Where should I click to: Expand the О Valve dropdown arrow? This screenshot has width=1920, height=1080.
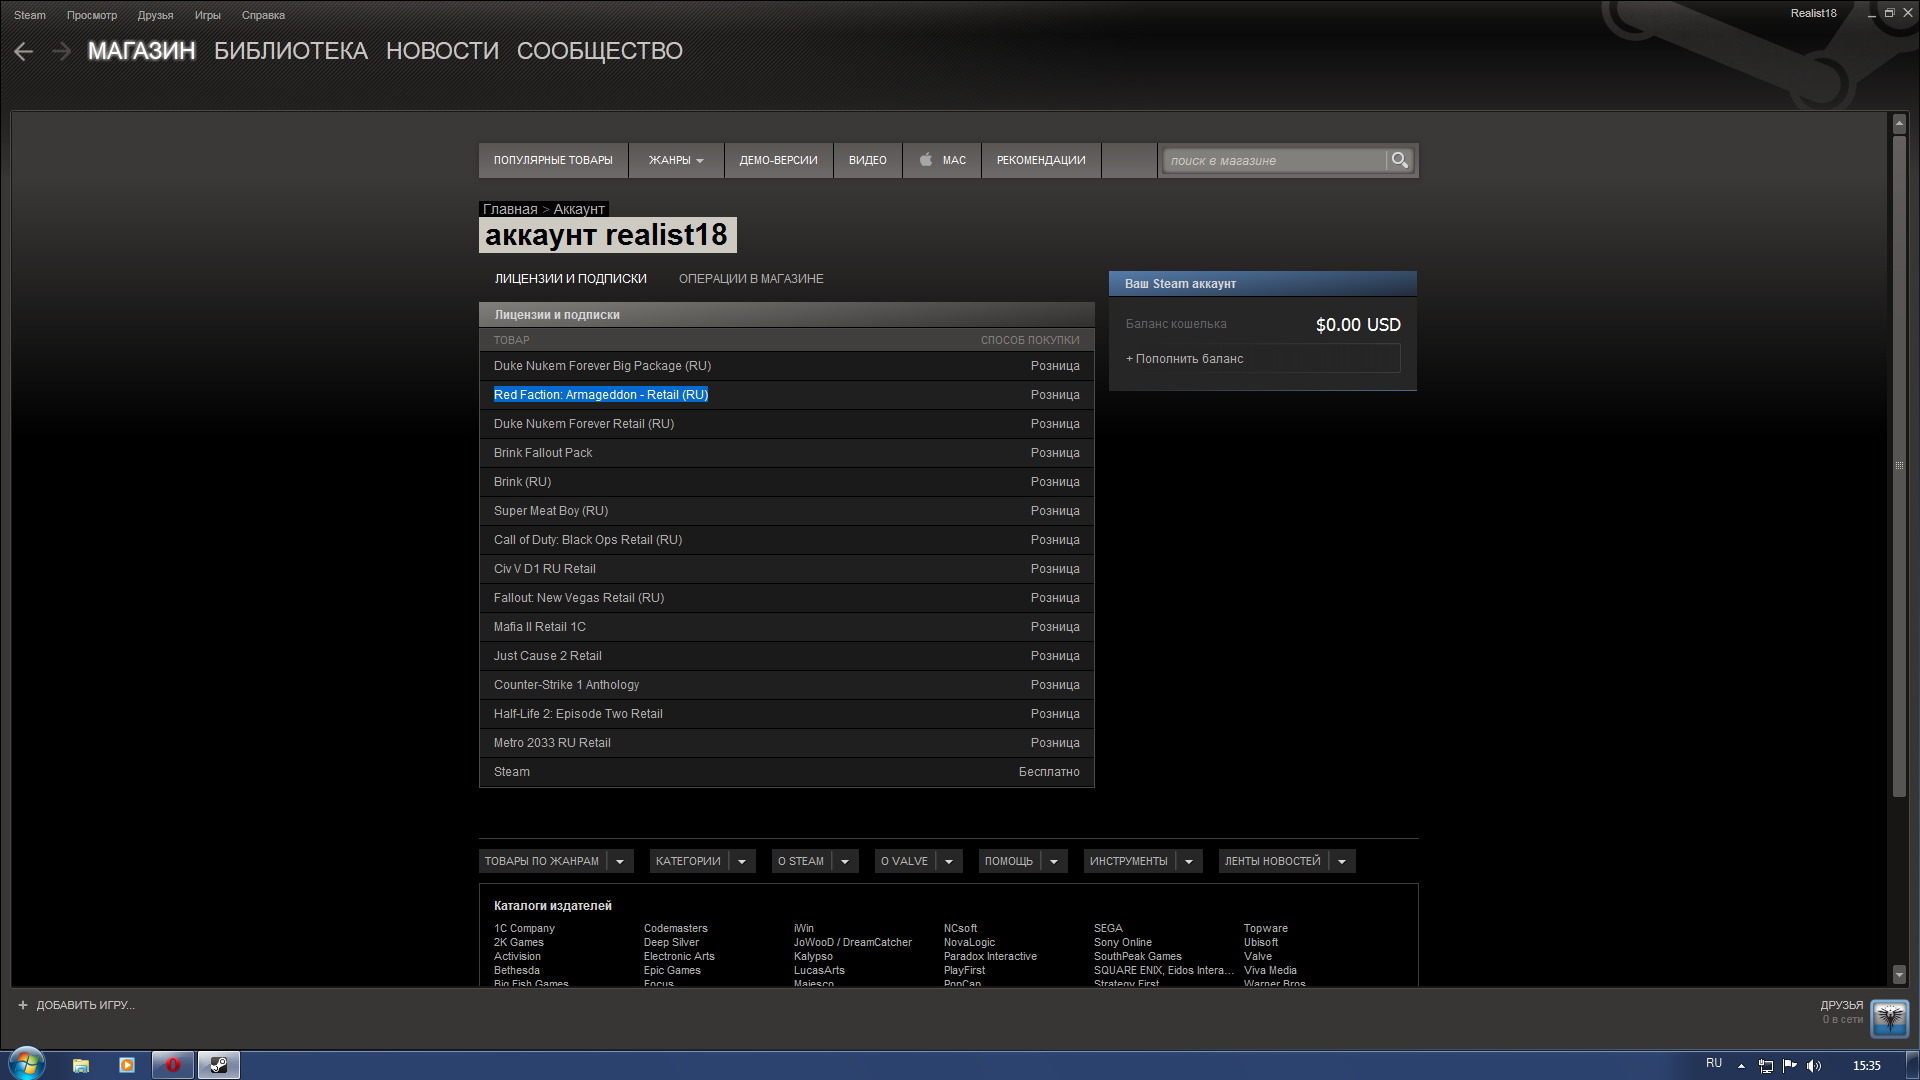[949, 861]
